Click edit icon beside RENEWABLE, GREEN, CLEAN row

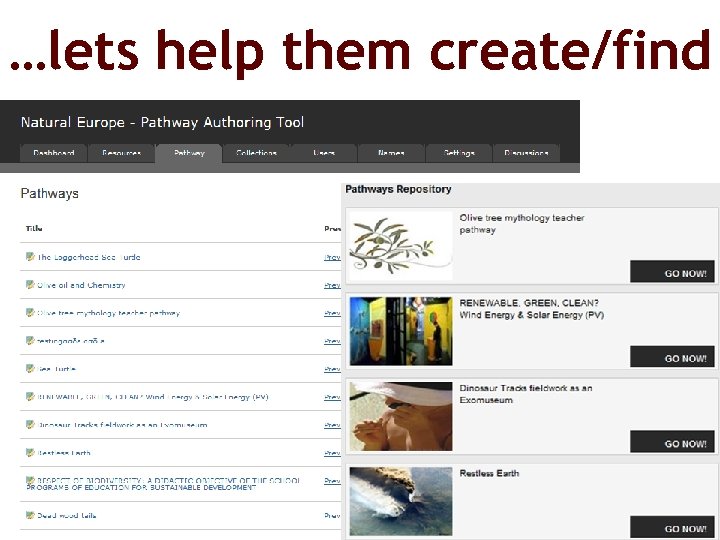point(30,396)
